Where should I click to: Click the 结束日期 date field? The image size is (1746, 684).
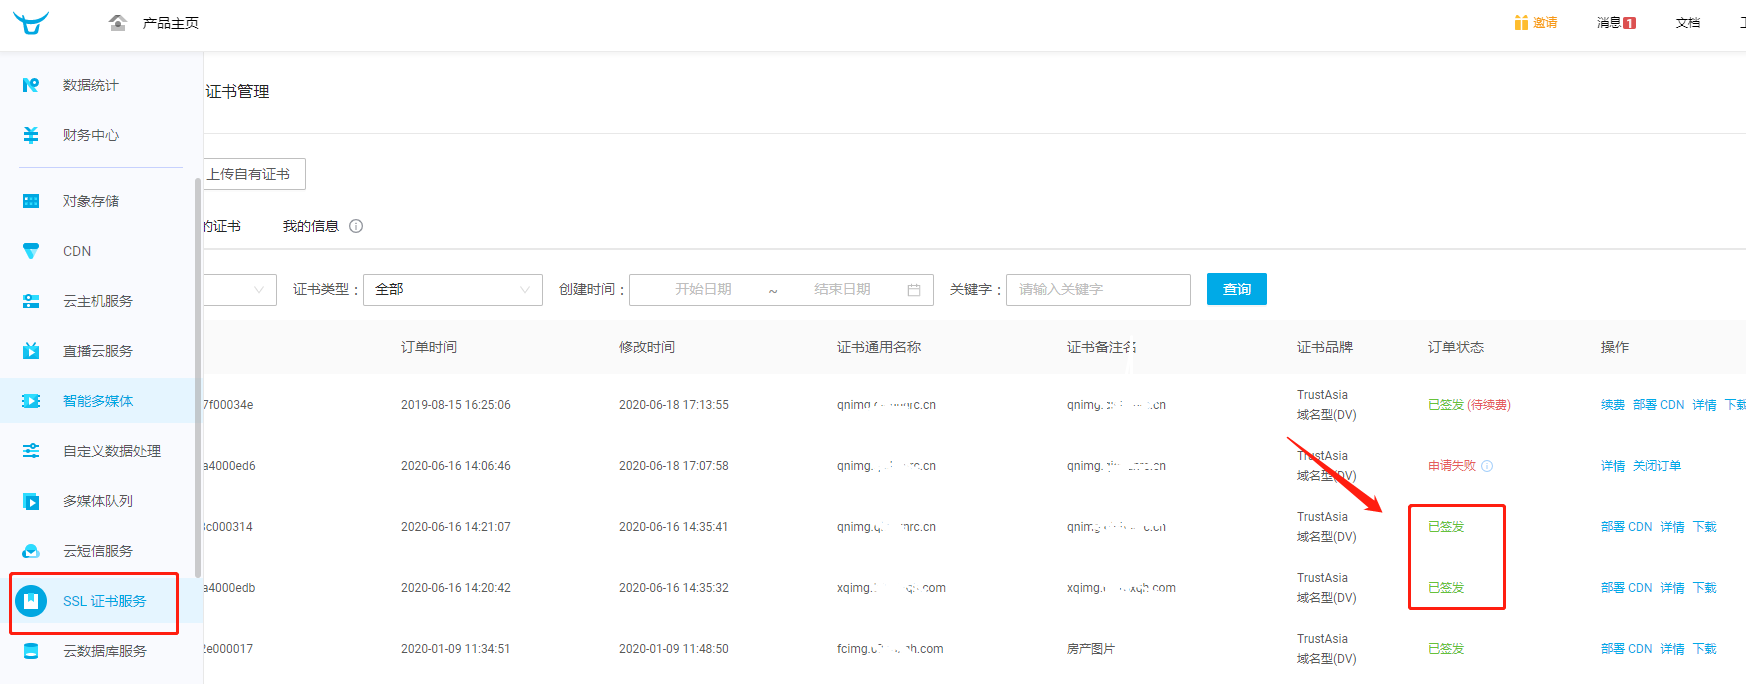pos(842,289)
